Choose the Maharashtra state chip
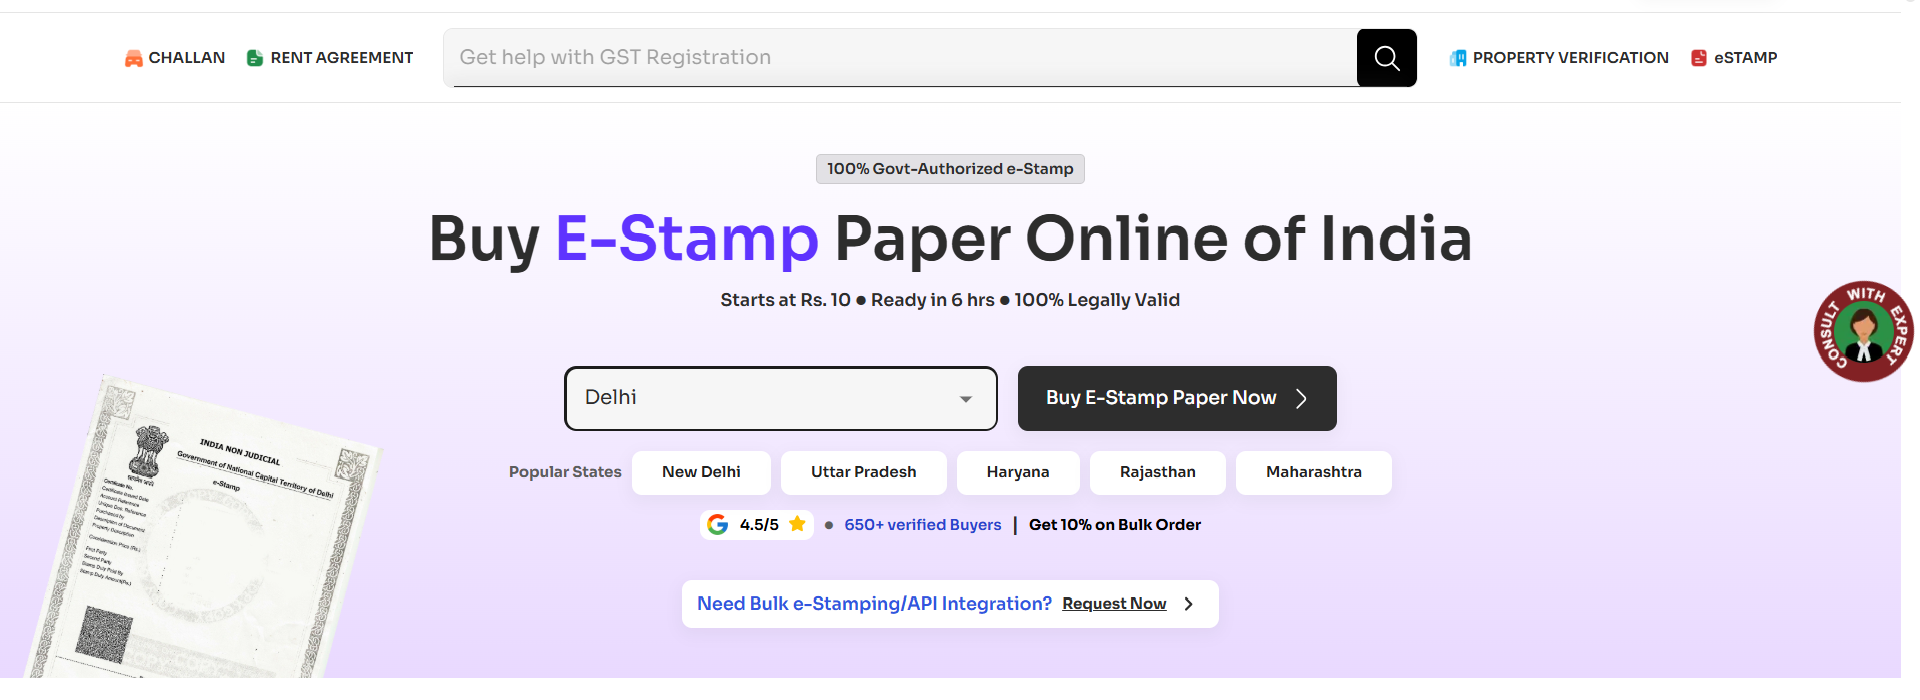This screenshot has height=700, width=1920. [1313, 472]
